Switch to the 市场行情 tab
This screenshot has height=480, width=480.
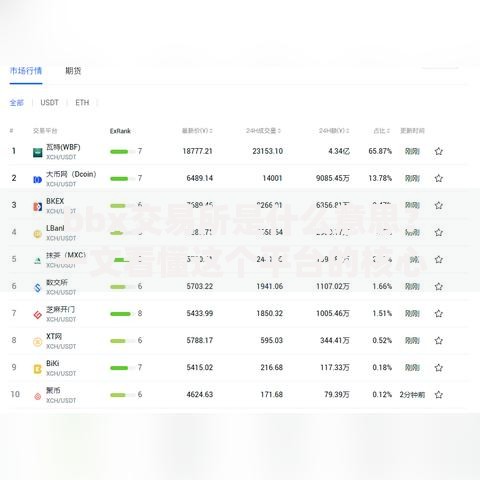pyautogui.click(x=26, y=71)
